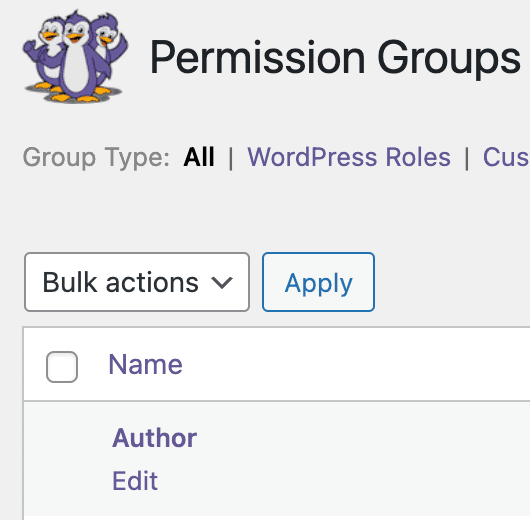Sort the table by Name column

click(x=145, y=364)
